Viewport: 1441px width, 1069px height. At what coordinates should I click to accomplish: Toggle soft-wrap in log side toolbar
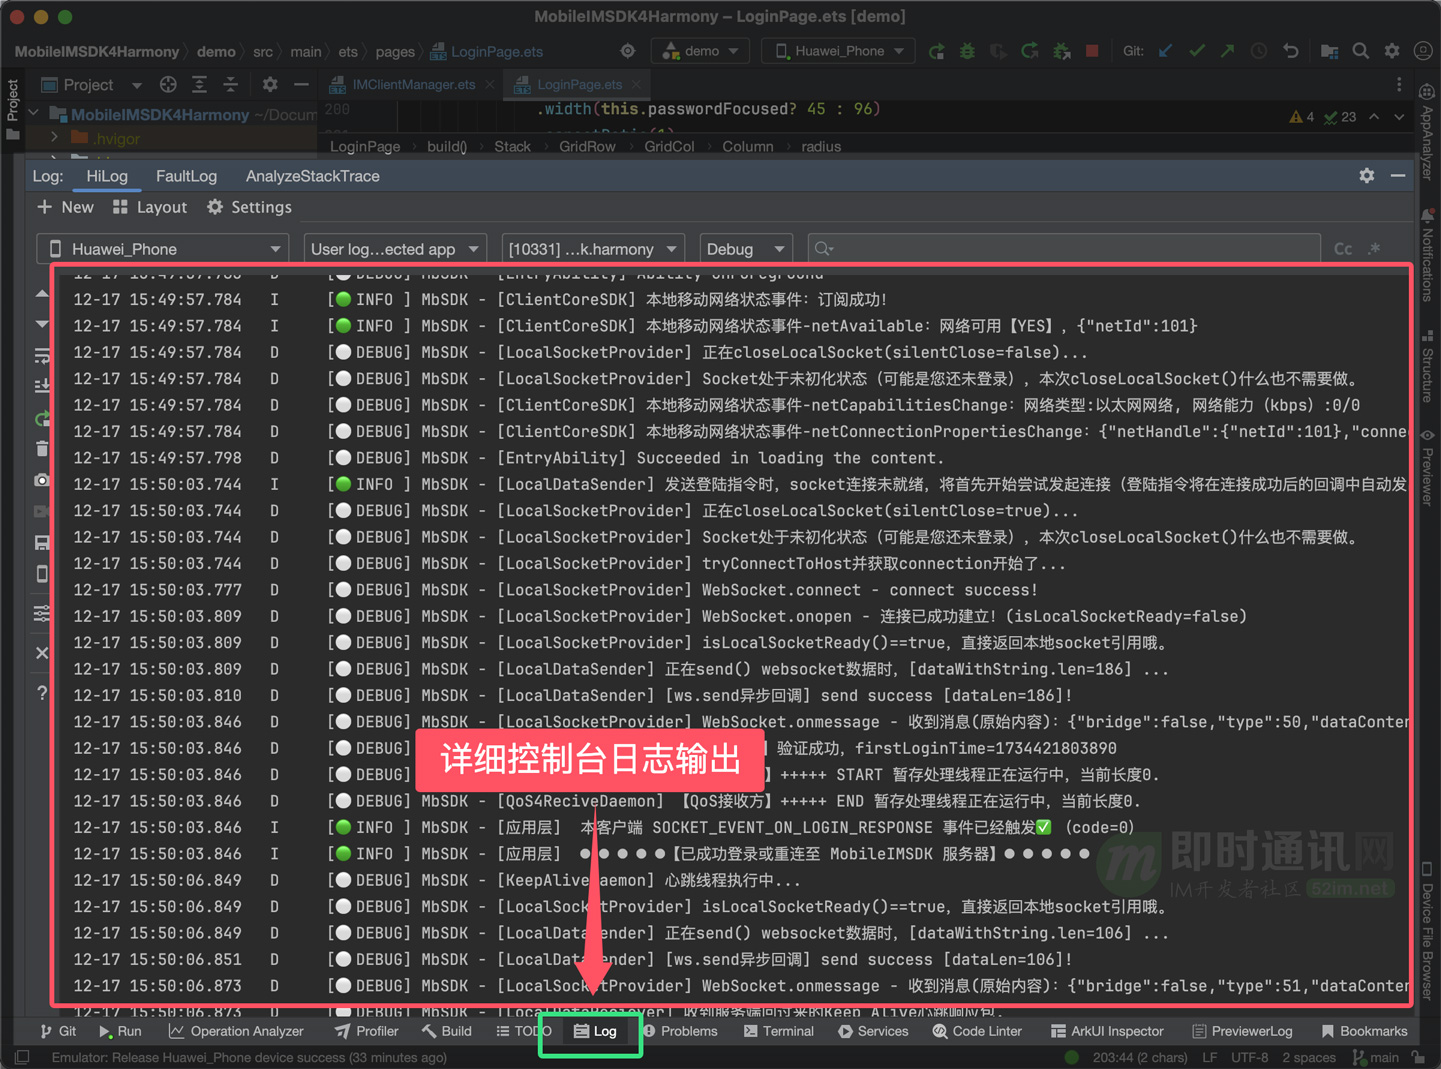42,356
